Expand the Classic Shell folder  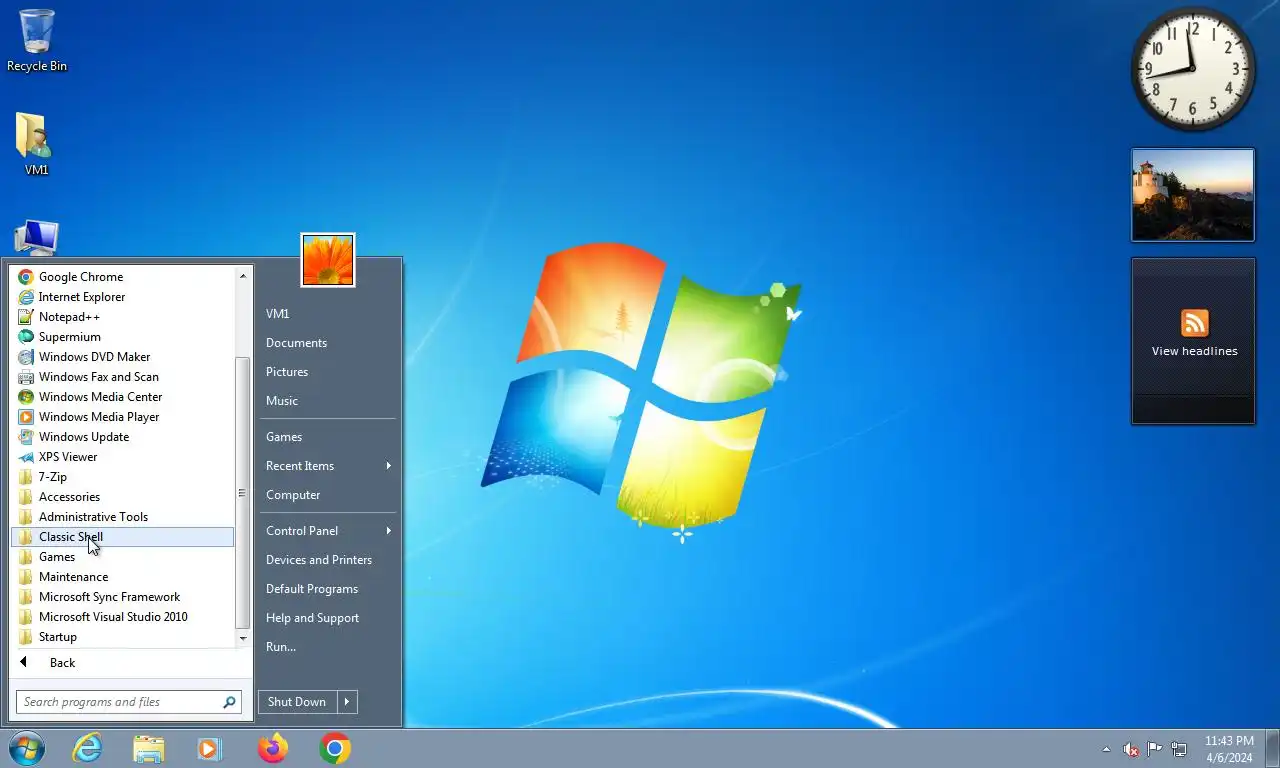[x=122, y=537]
